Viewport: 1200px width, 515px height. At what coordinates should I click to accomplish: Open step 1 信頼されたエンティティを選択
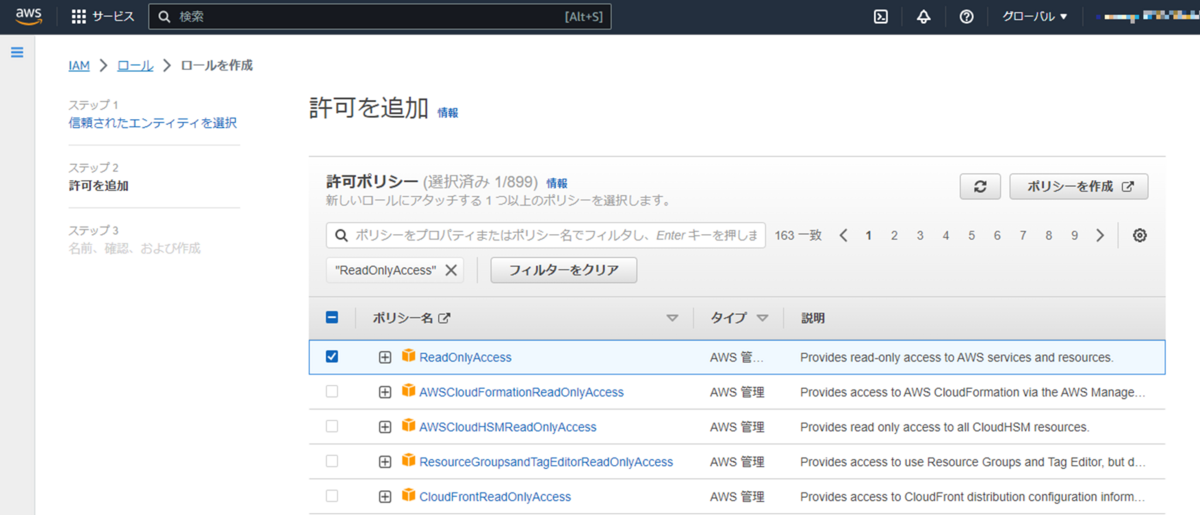click(153, 123)
